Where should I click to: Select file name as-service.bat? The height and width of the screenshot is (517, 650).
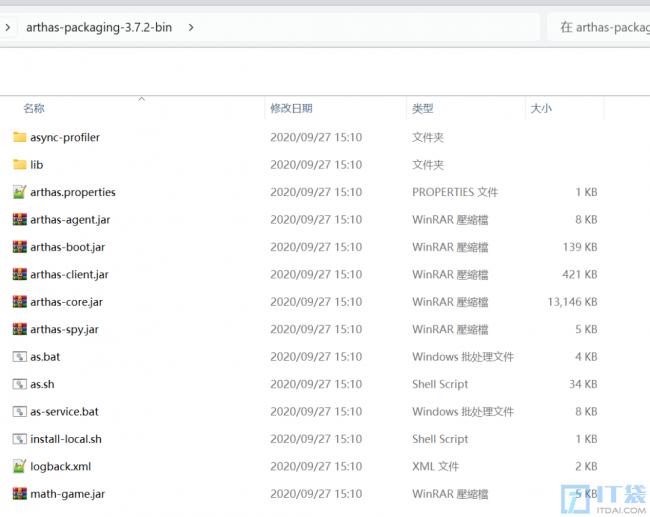pyautogui.click(x=64, y=411)
